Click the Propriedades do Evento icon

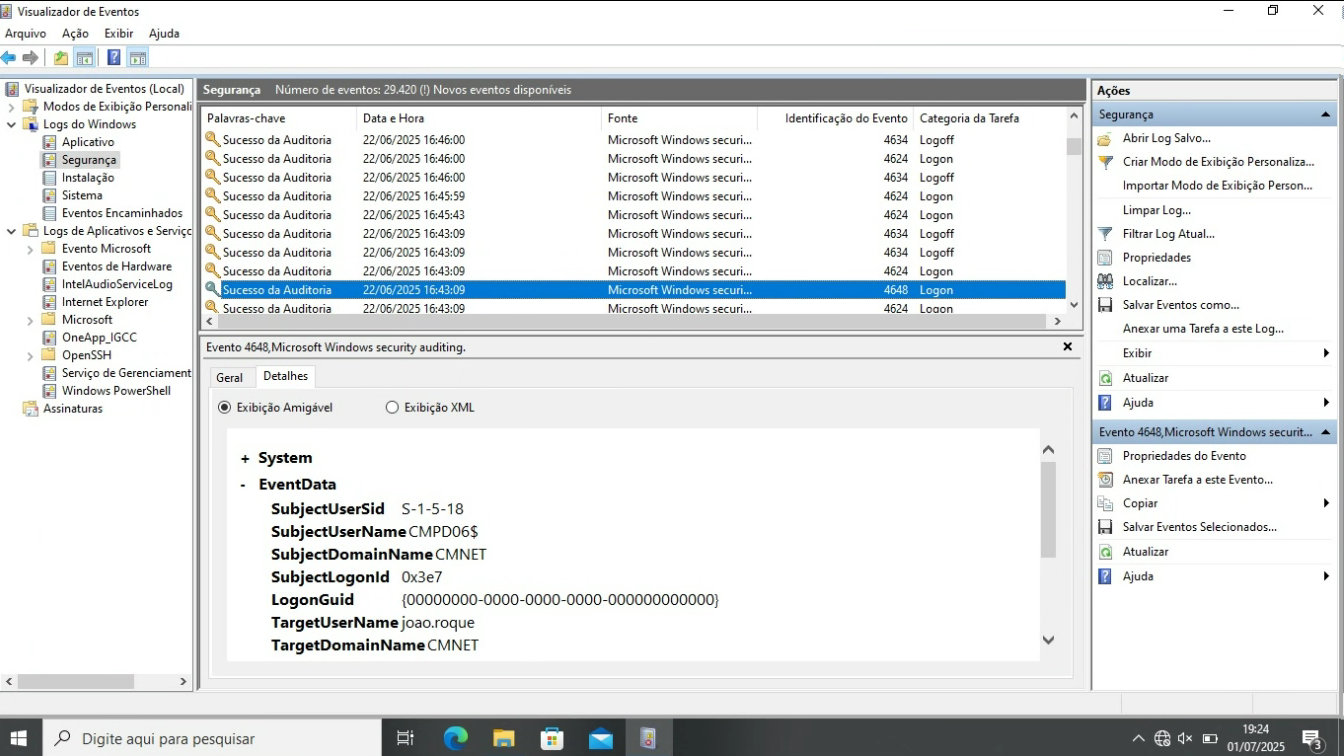(1105, 456)
